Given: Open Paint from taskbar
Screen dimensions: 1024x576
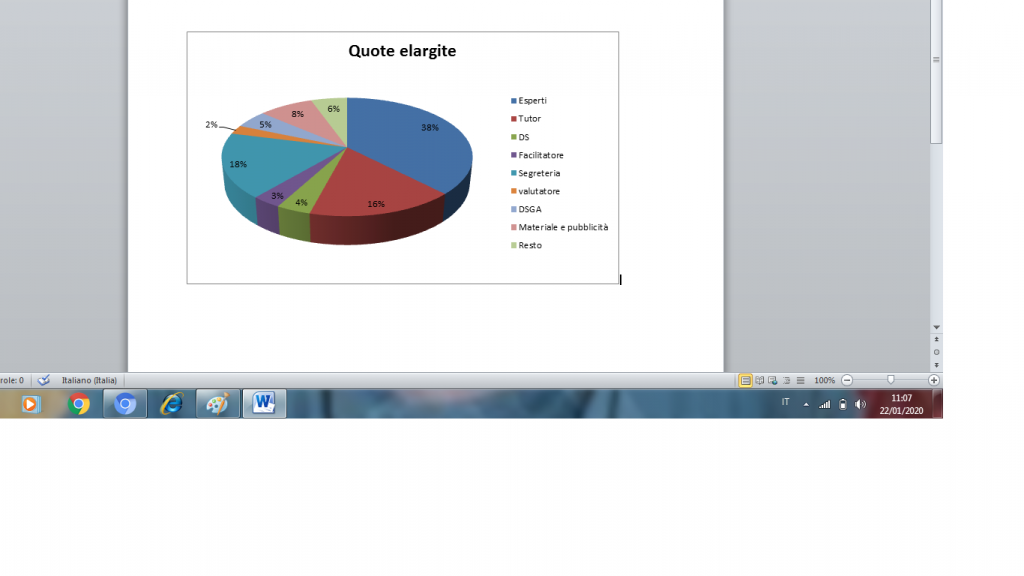Looking at the screenshot, I should coord(217,404).
